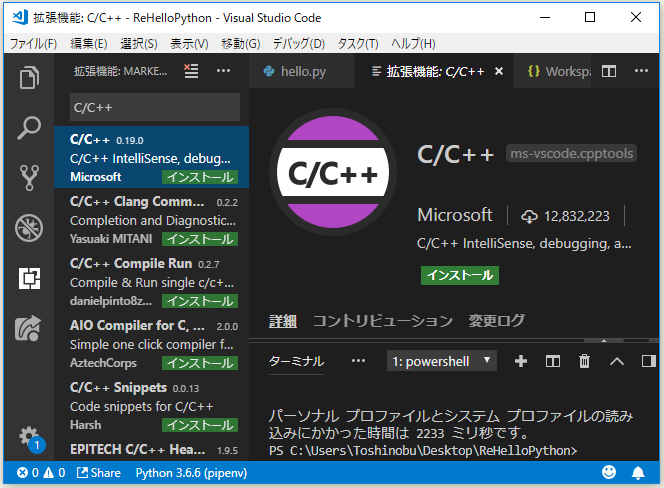Open notifications bell in status bar

pos(638,473)
